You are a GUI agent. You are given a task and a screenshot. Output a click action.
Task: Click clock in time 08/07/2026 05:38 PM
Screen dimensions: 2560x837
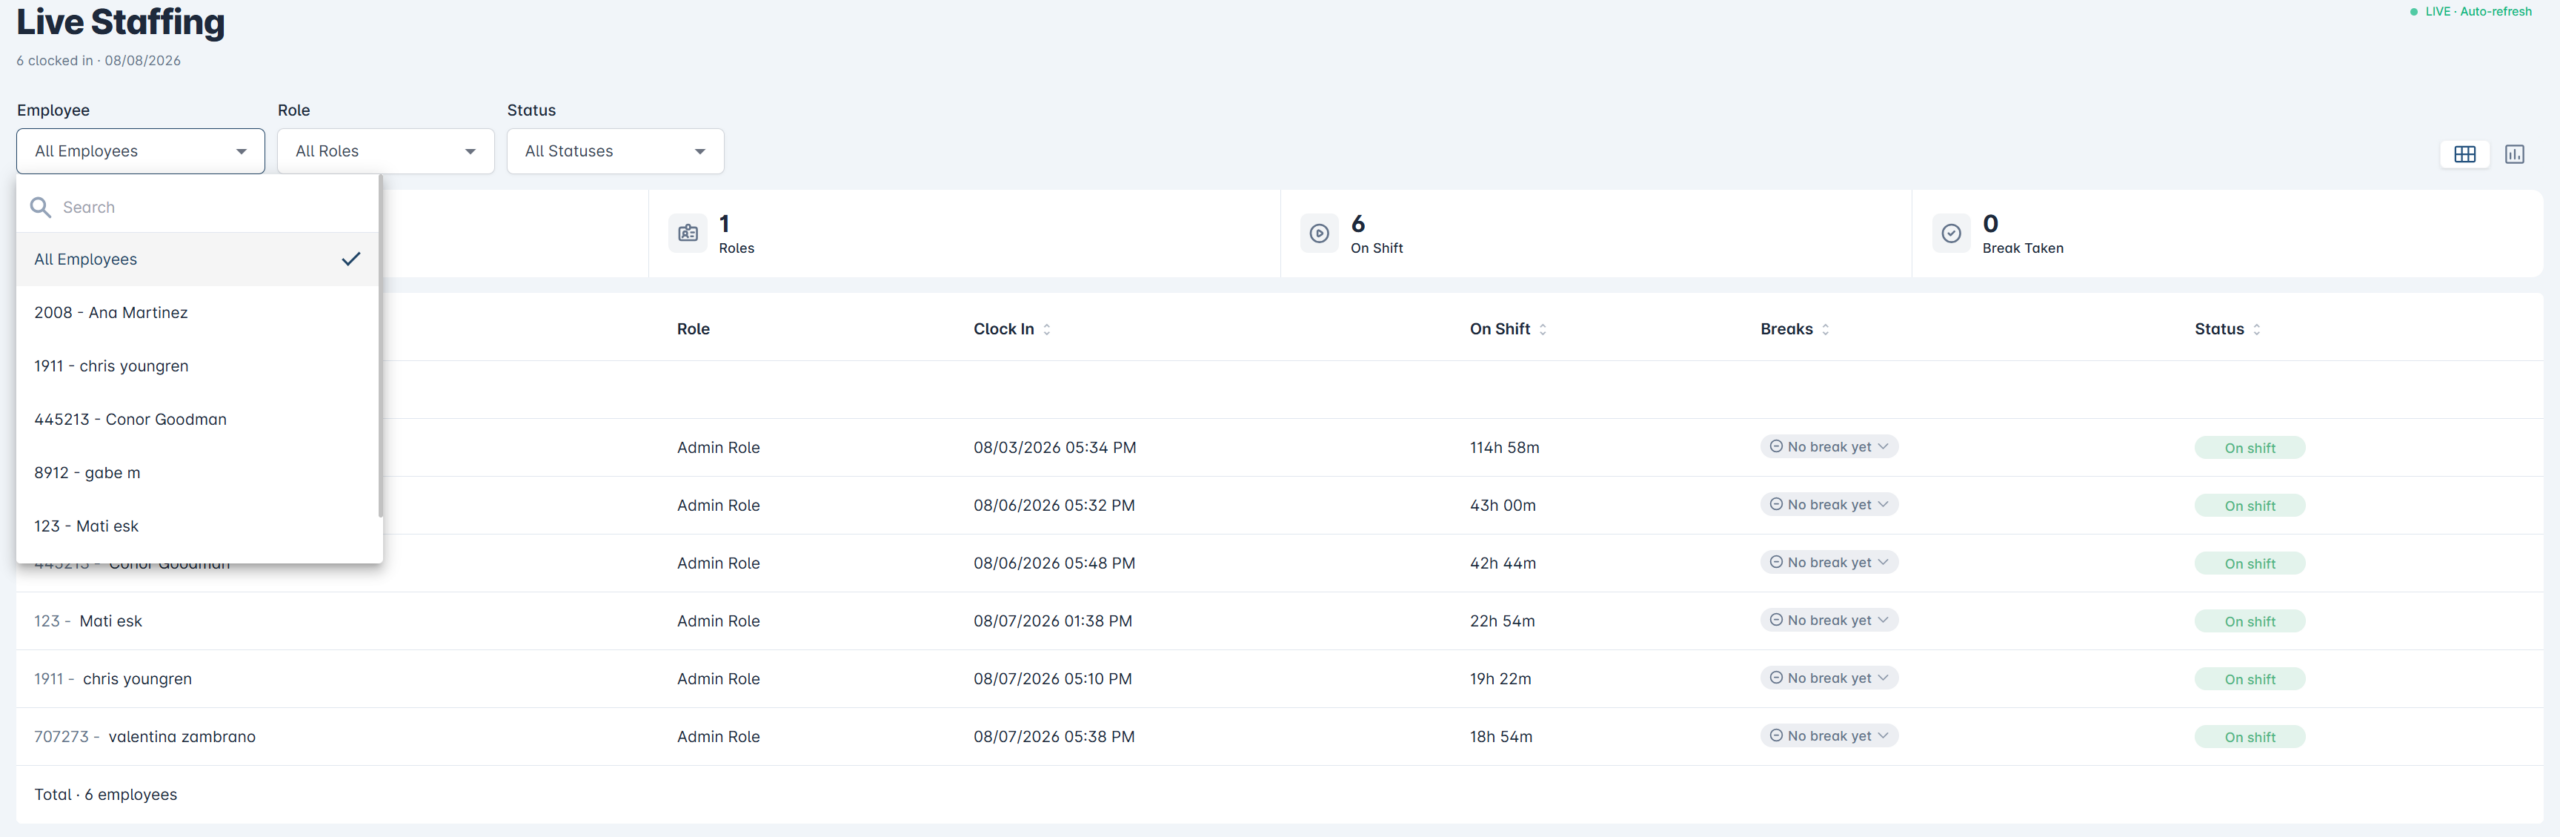pyautogui.click(x=1054, y=737)
